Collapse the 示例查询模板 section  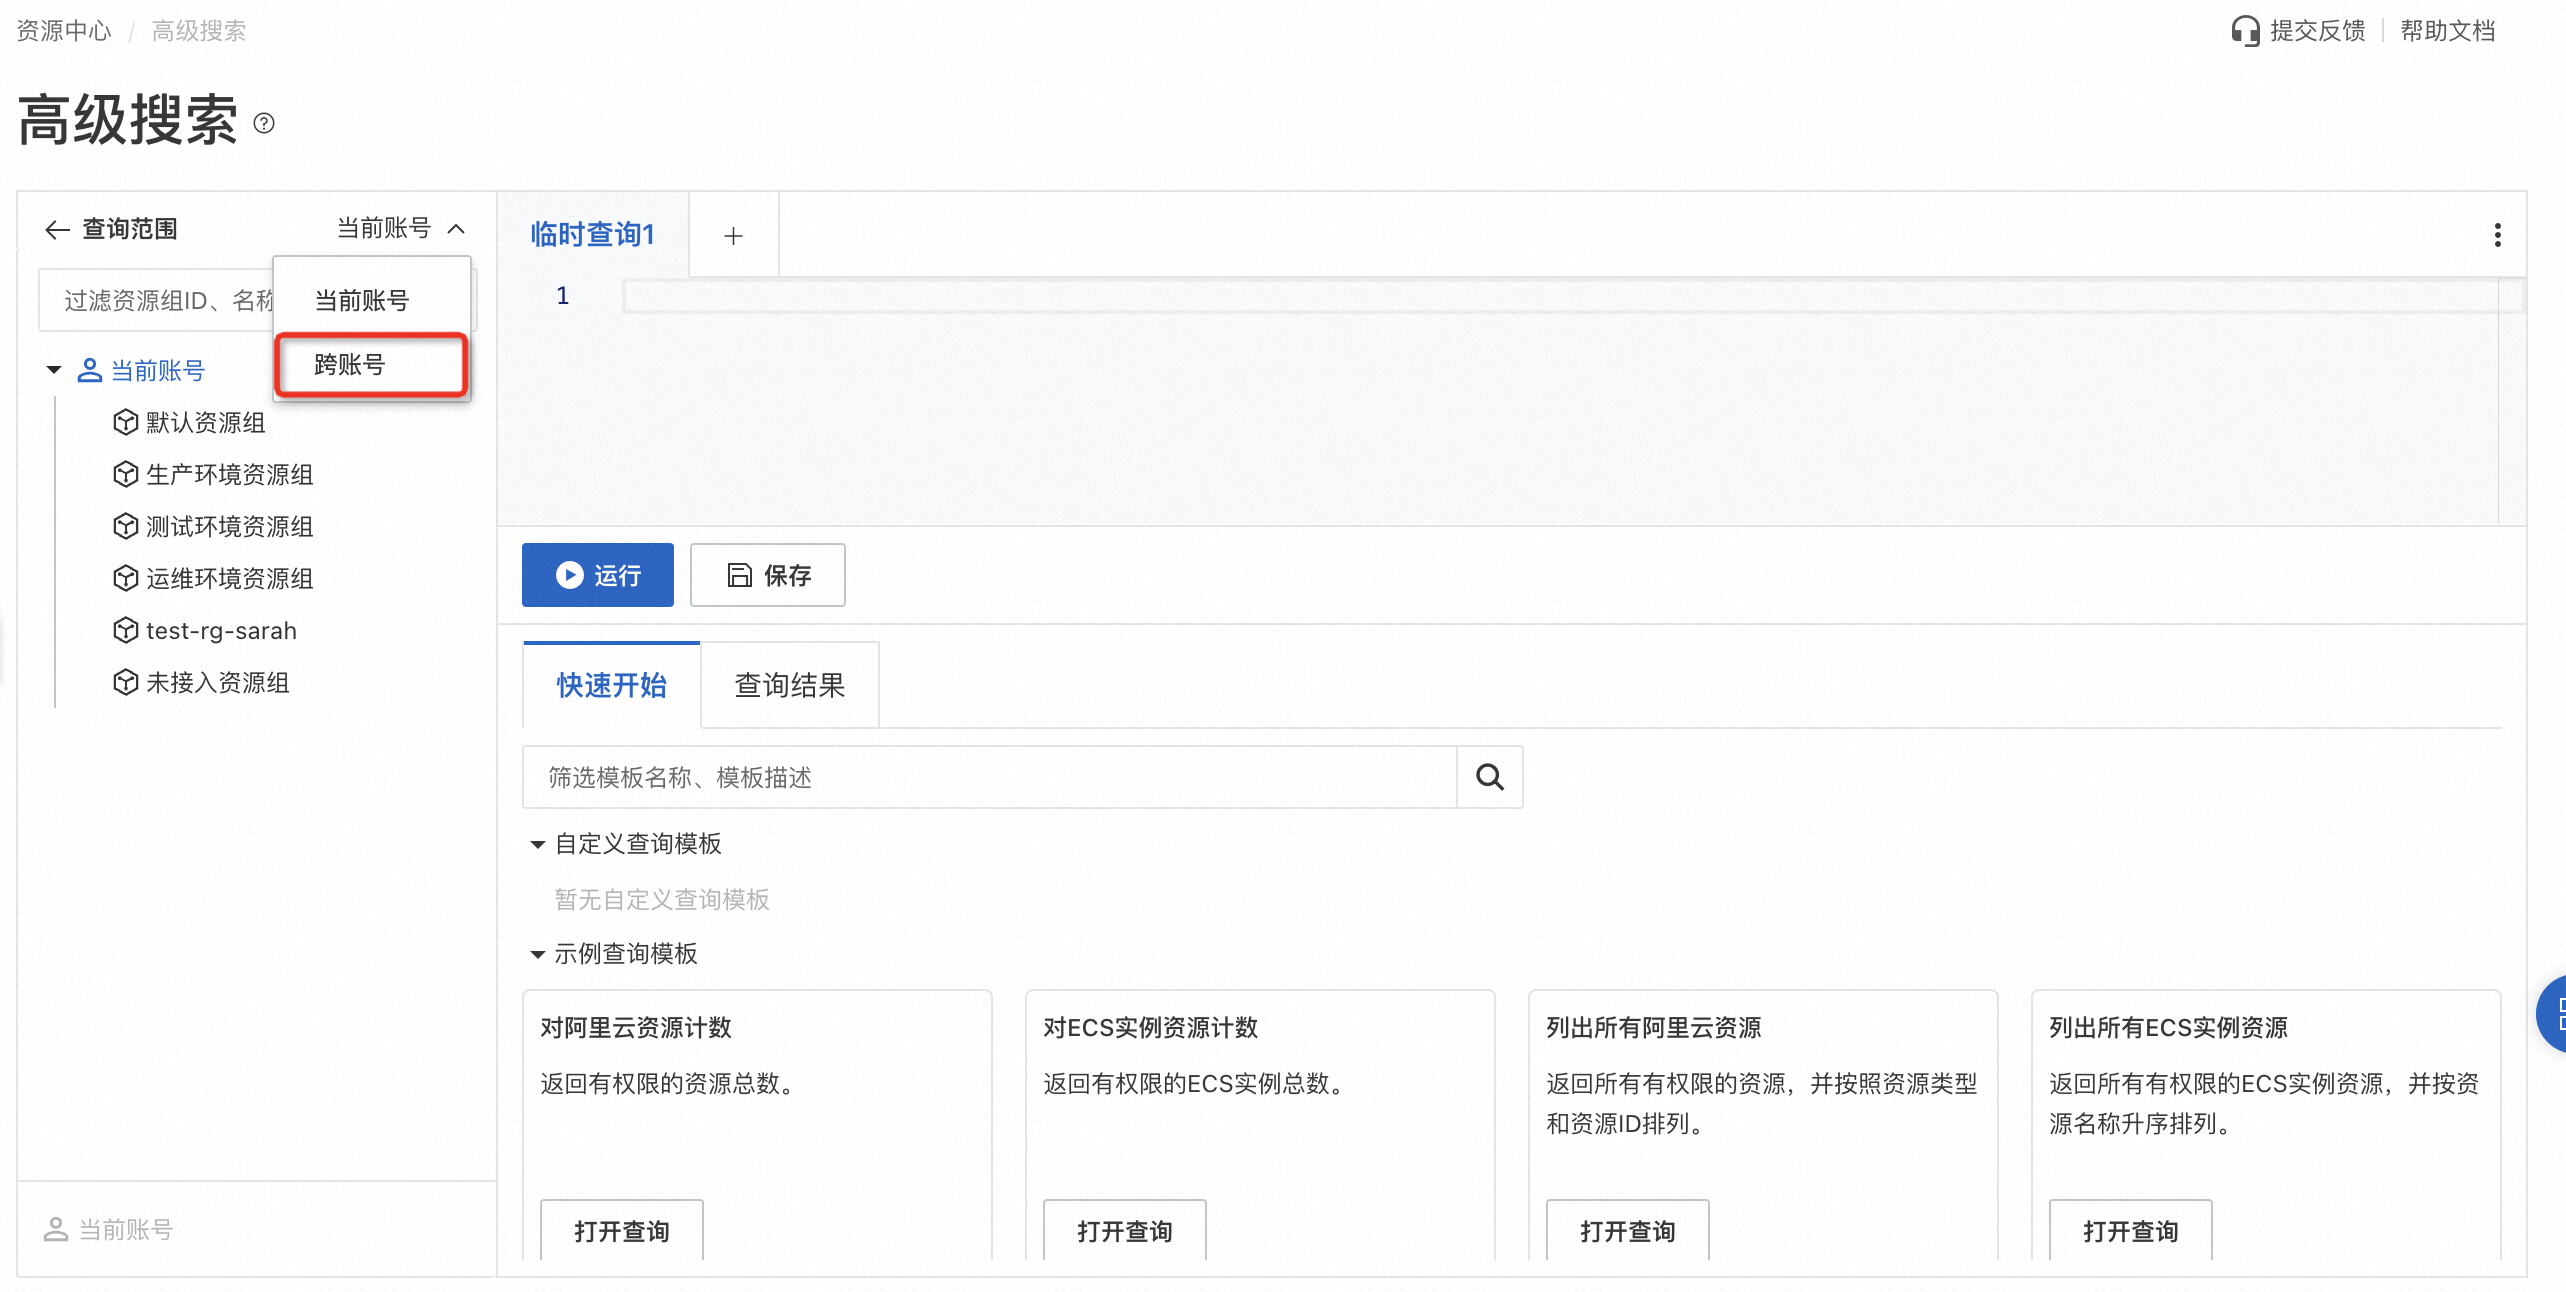click(x=537, y=955)
